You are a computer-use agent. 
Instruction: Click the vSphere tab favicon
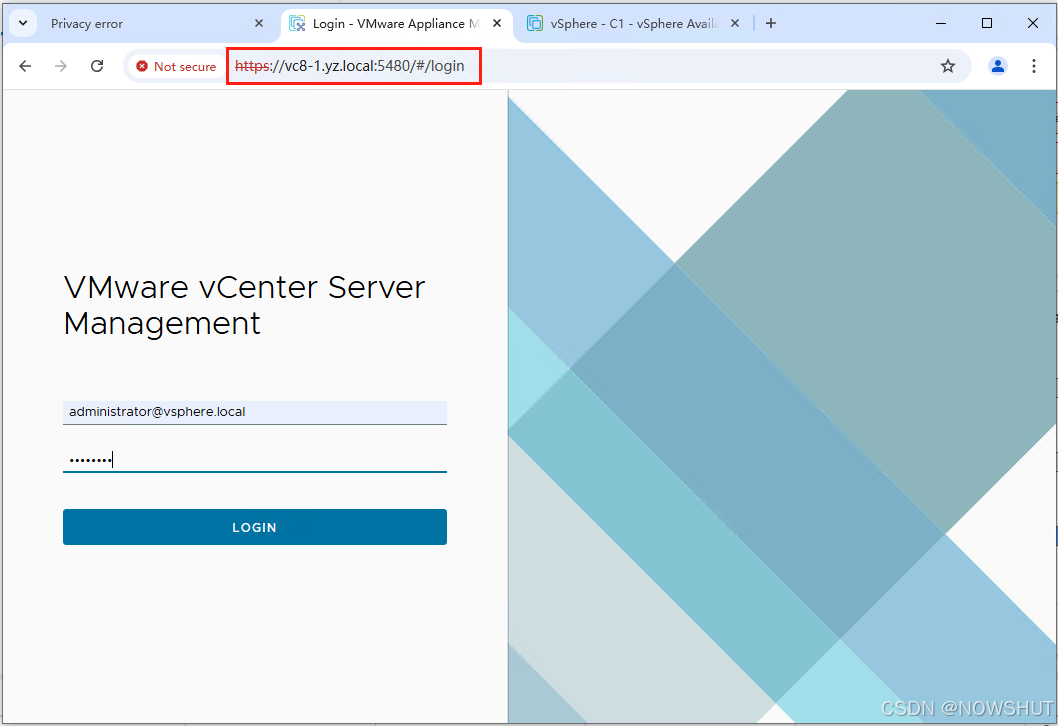pyautogui.click(x=534, y=24)
